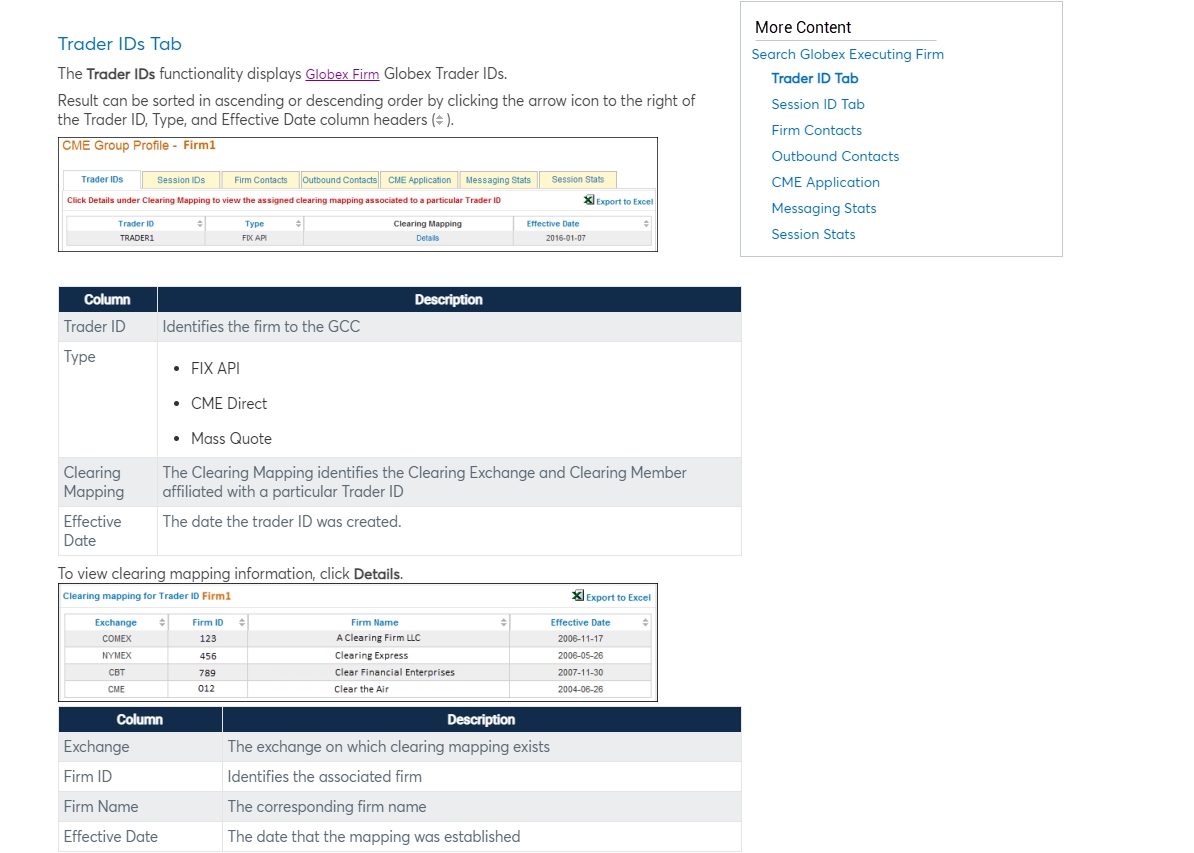
Task: Click the Trader IDs Tab heading
Action: [120, 44]
